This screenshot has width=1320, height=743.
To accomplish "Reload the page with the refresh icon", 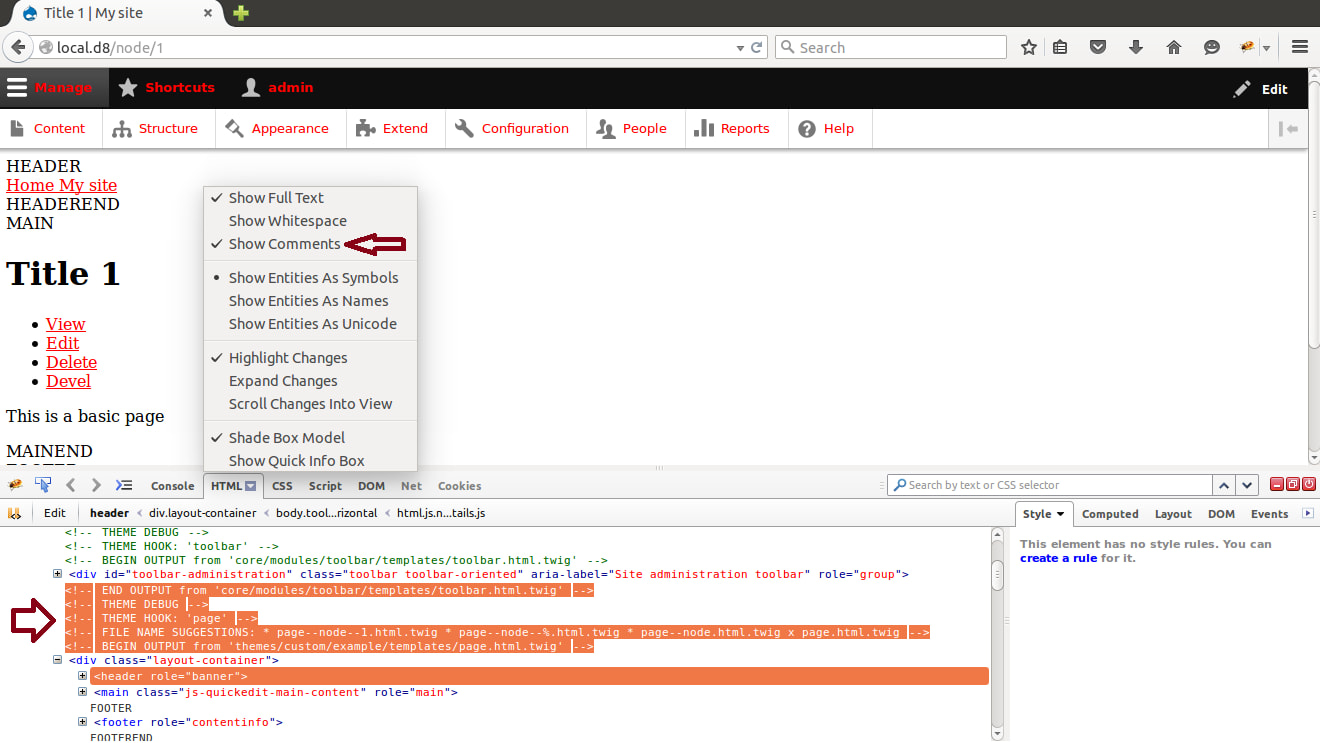I will pyautogui.click(x=757, y=47).
